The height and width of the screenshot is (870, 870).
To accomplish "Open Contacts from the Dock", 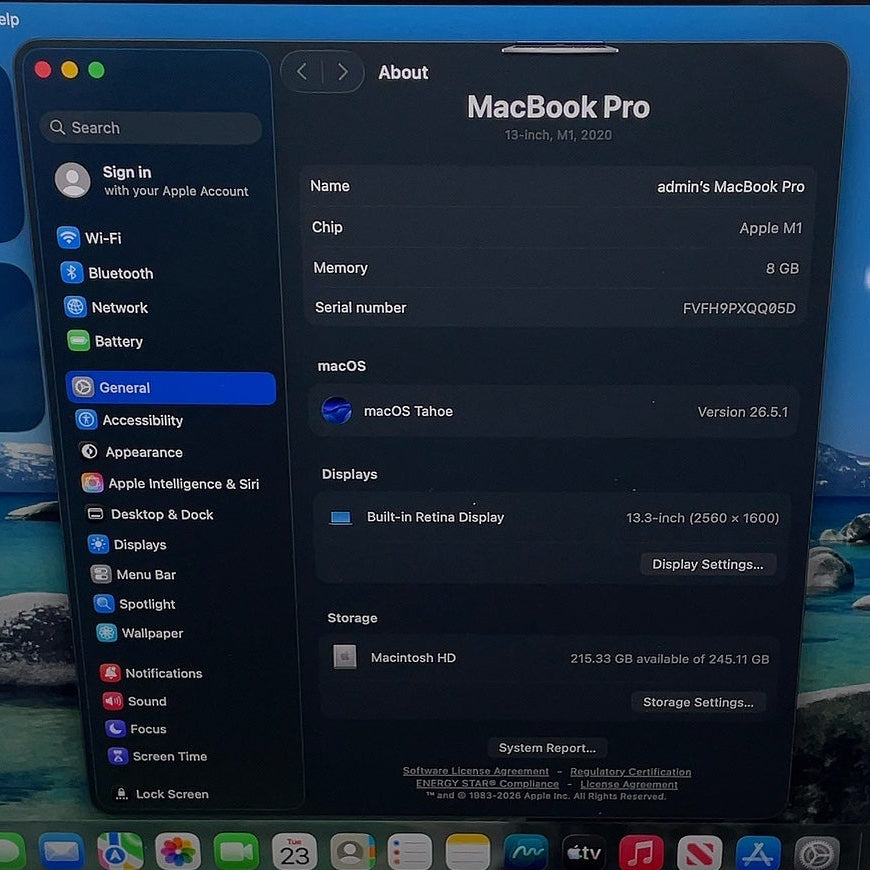I will pyautogui.click(x=353, y=851).
